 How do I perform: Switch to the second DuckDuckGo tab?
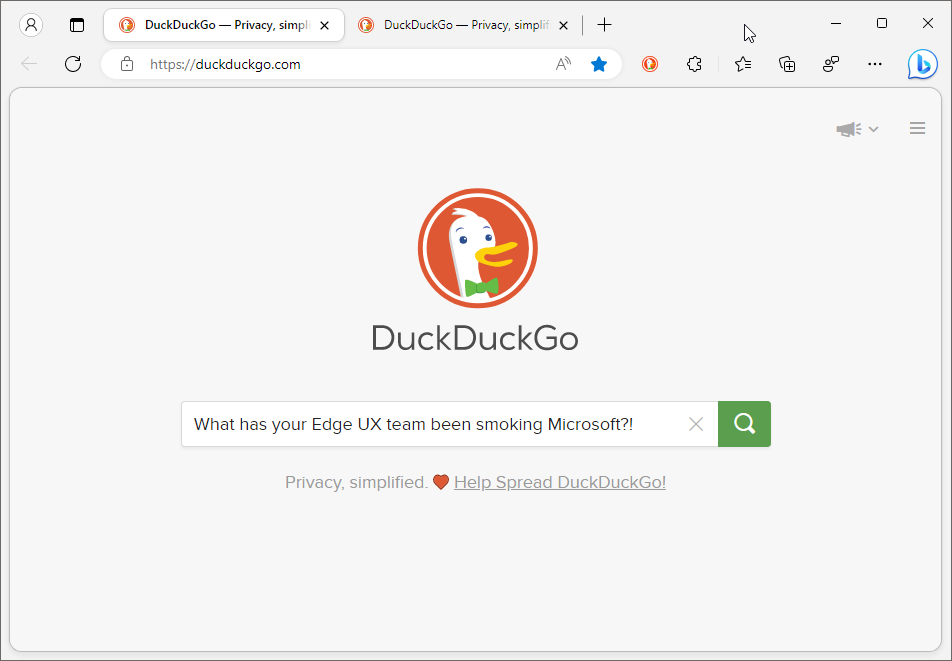point(463,25)
